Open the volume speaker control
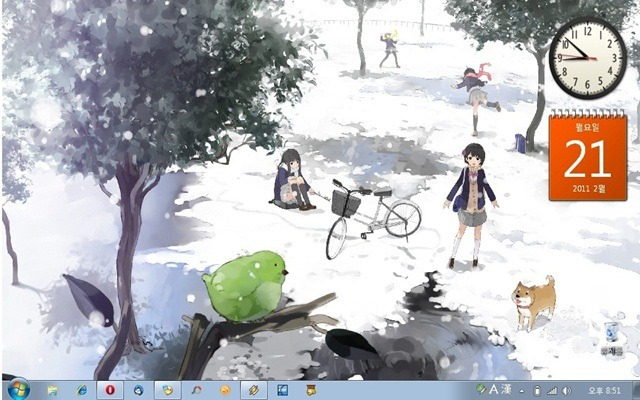Screen dimensions: 640x400 (567, 391)
